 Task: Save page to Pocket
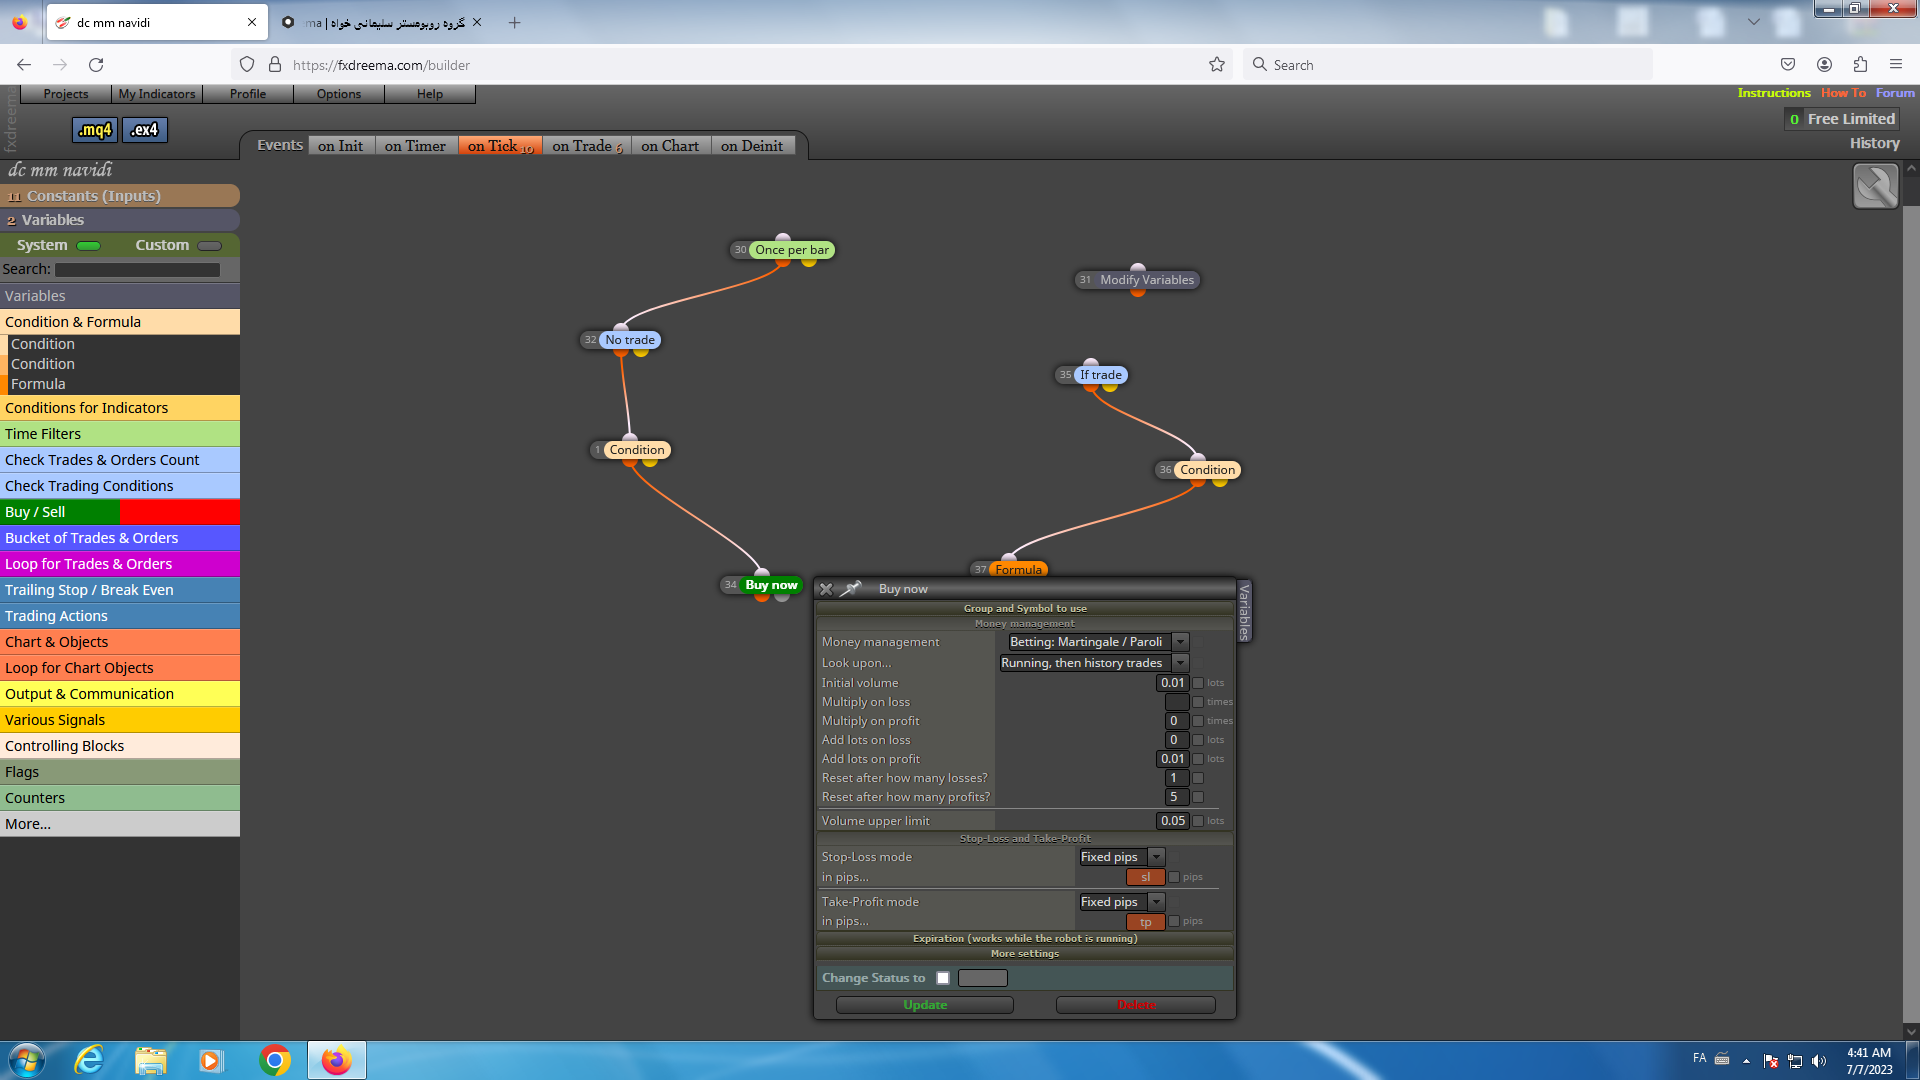click(1788, 65)
